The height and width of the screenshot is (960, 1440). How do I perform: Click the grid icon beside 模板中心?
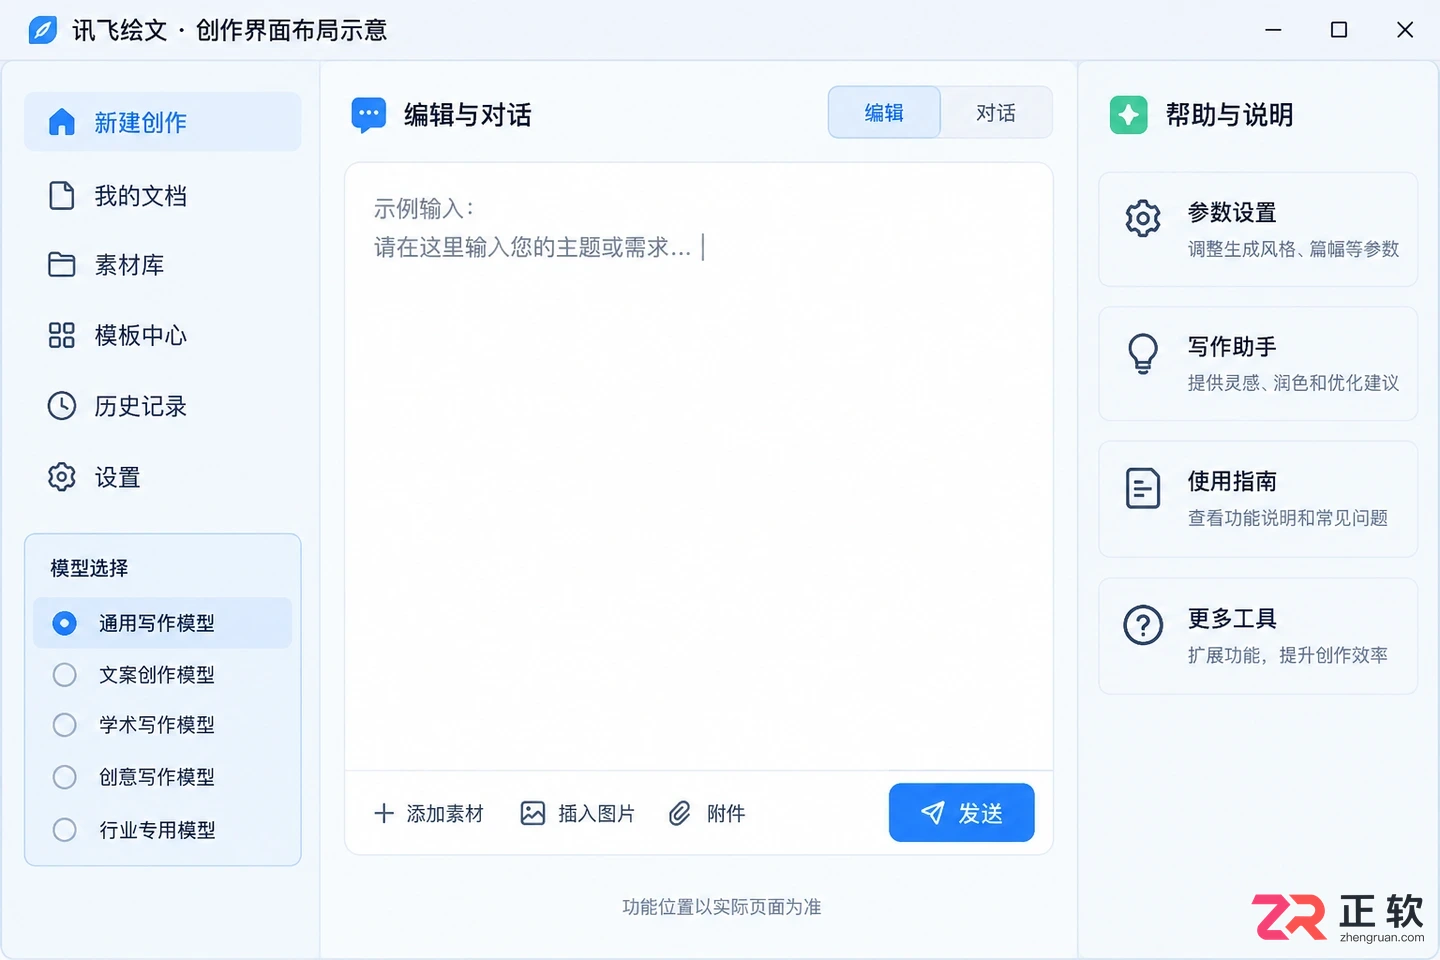(x=62, y=335)
